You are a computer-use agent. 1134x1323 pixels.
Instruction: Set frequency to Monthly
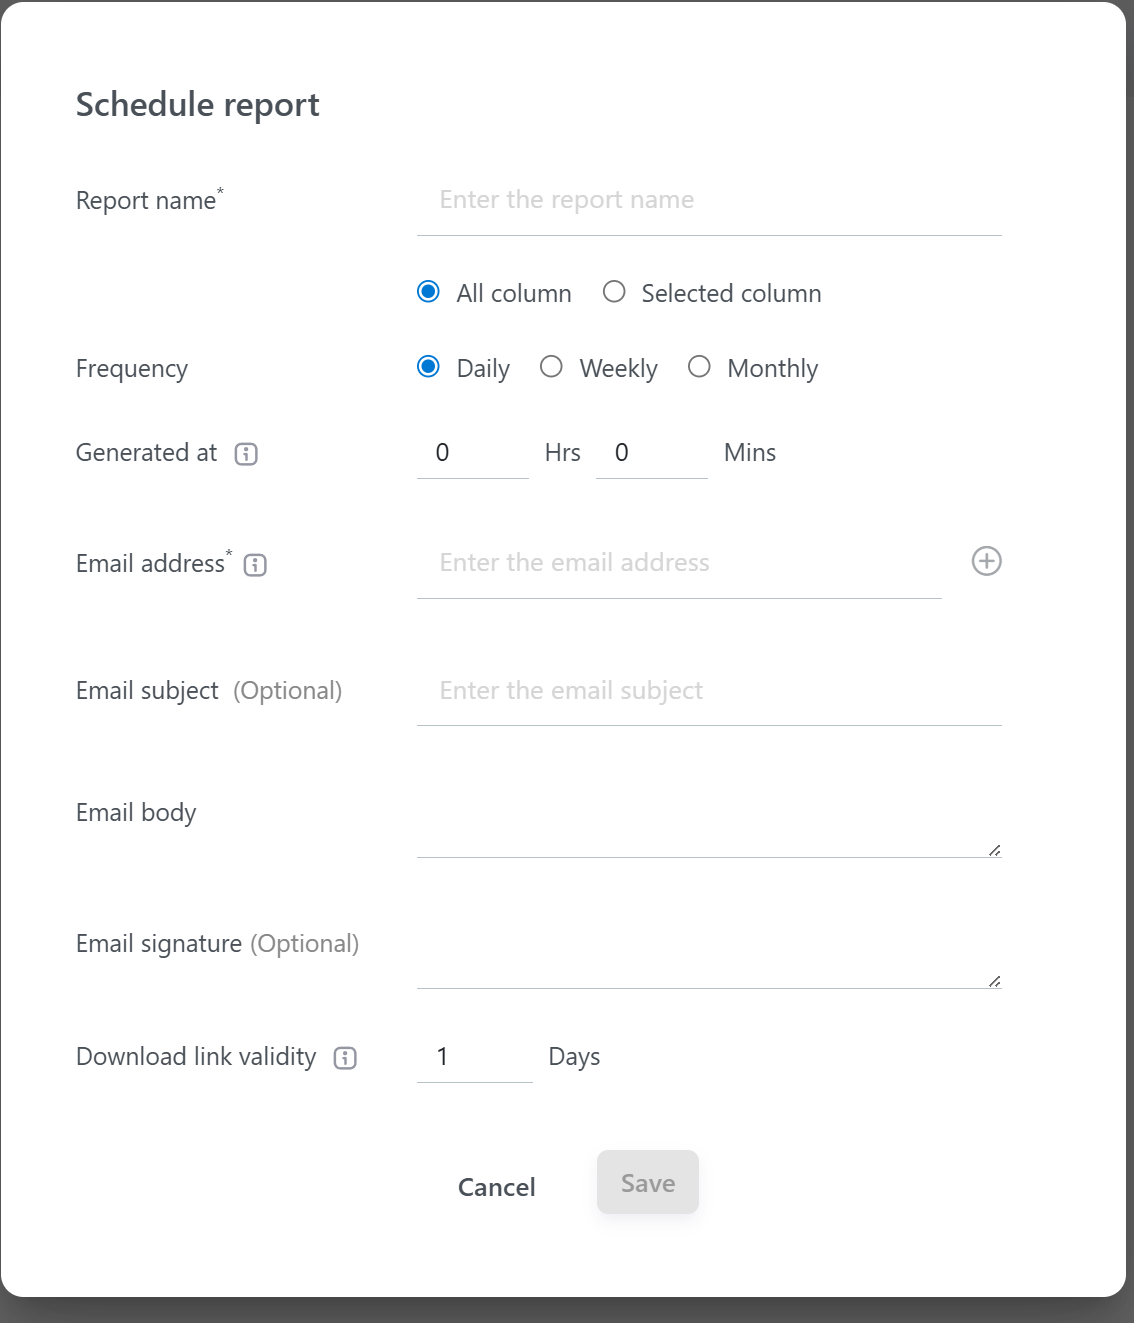(x=699, y=367)
